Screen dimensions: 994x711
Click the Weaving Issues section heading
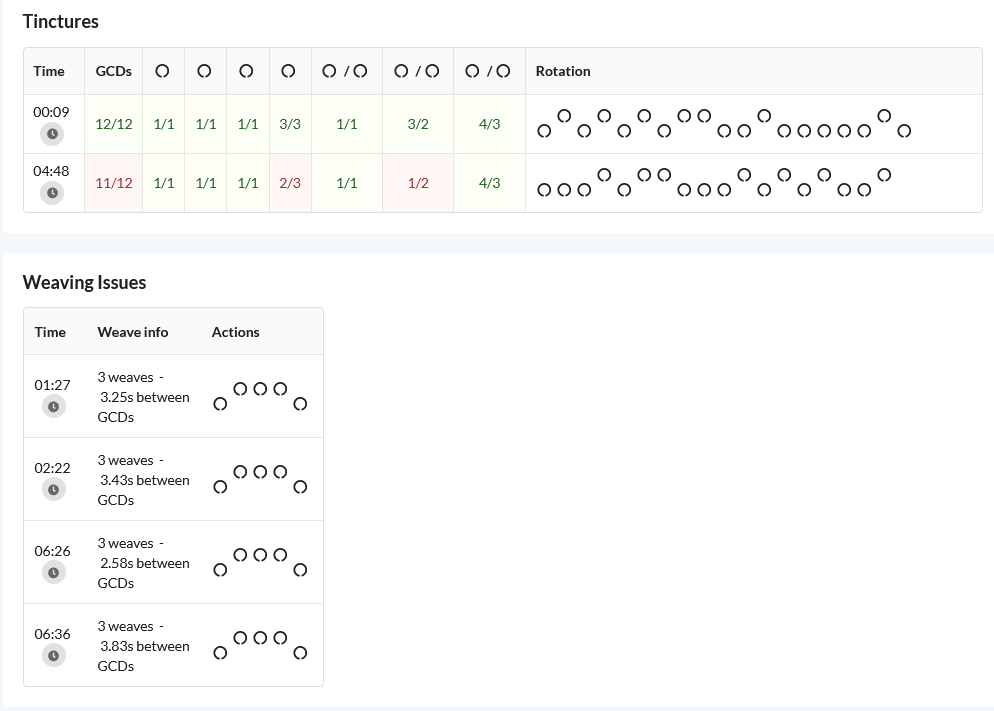tap(84, 282)
